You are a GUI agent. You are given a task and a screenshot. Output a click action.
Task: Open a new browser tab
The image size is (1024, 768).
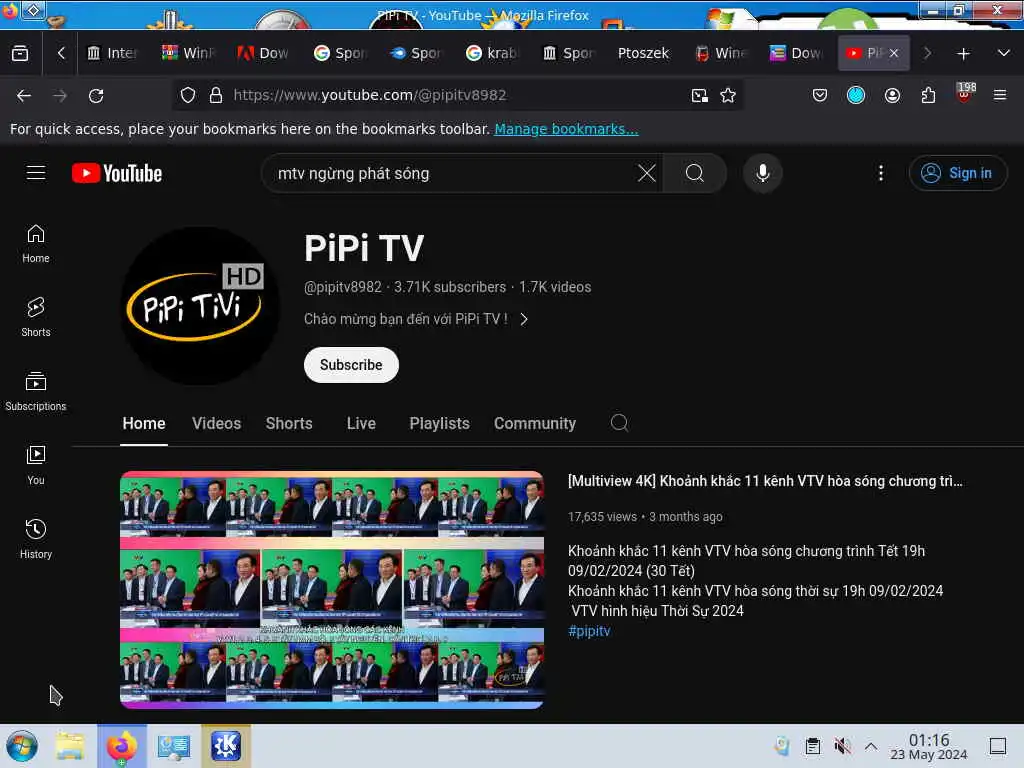coord(963,53)
